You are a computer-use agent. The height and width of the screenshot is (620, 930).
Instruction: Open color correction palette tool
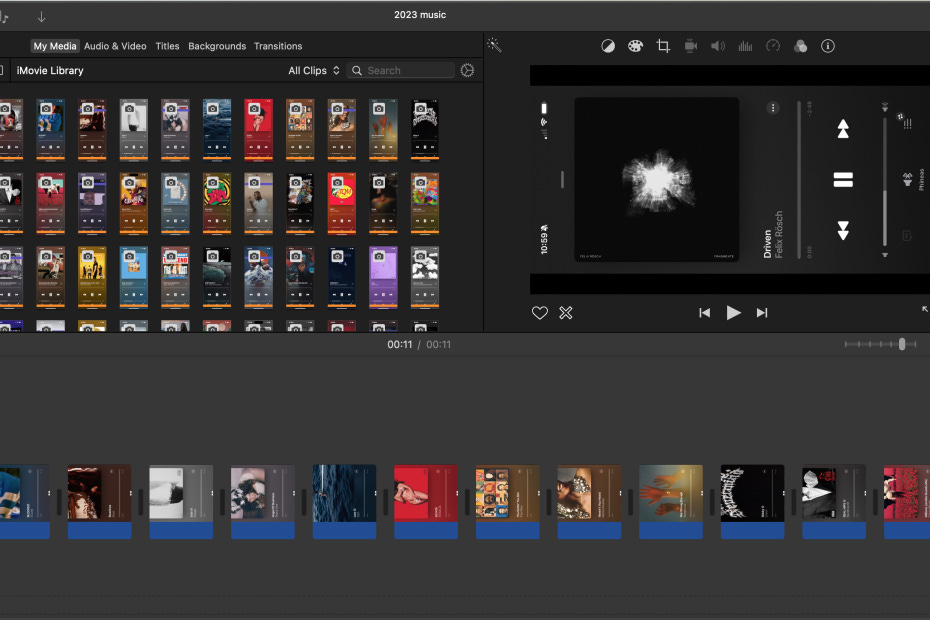[x=634, y=46]
